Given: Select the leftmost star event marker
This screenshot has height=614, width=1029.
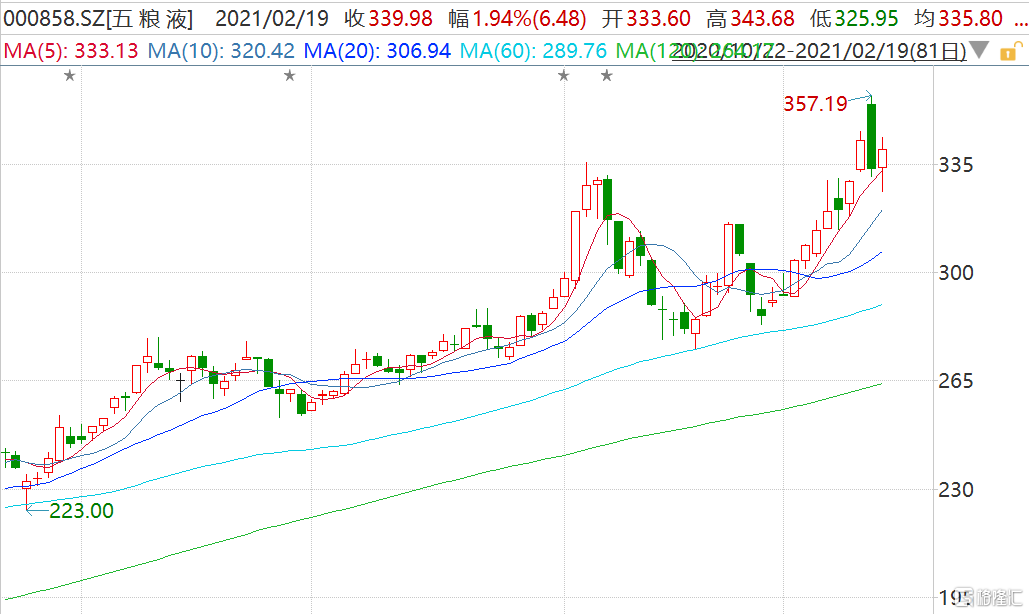Looking at the screenshot, I should pyautogui.click(x=70, y=76).
